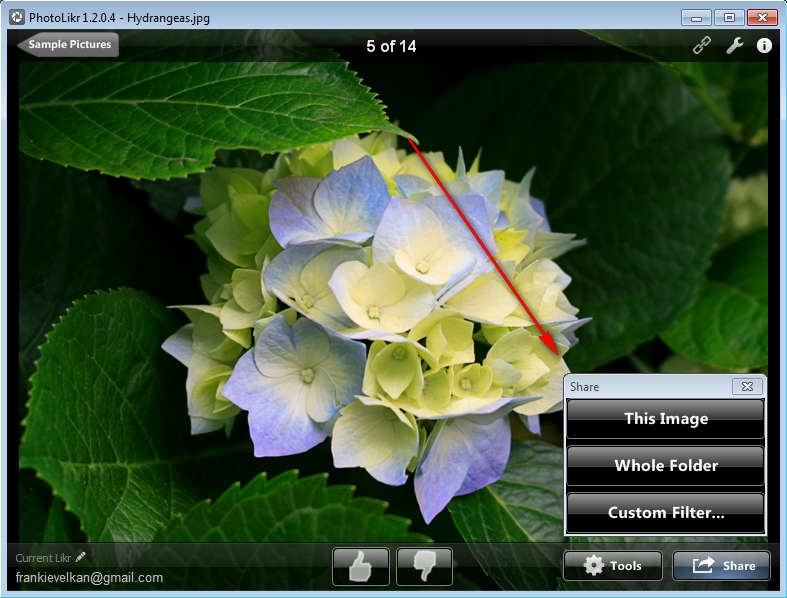Screen dimensions: 787x598
Task: Dislike the photo with thumbs down
Action: (424, 566)
